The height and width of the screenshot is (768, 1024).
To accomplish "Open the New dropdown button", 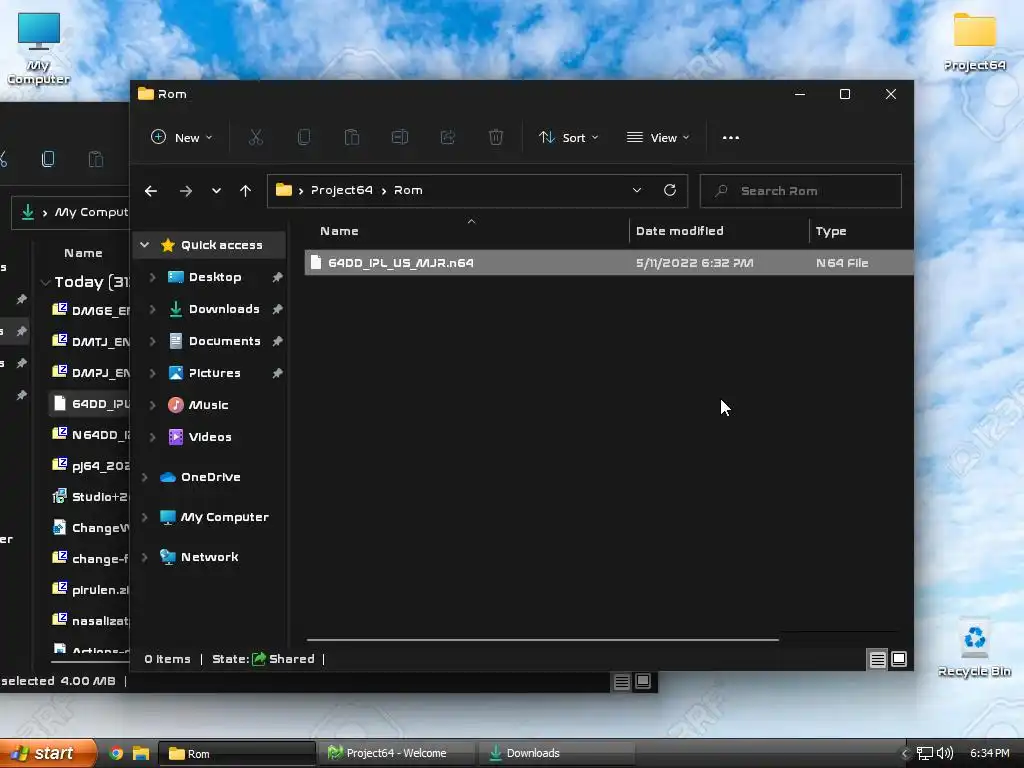I will point(182,138).
